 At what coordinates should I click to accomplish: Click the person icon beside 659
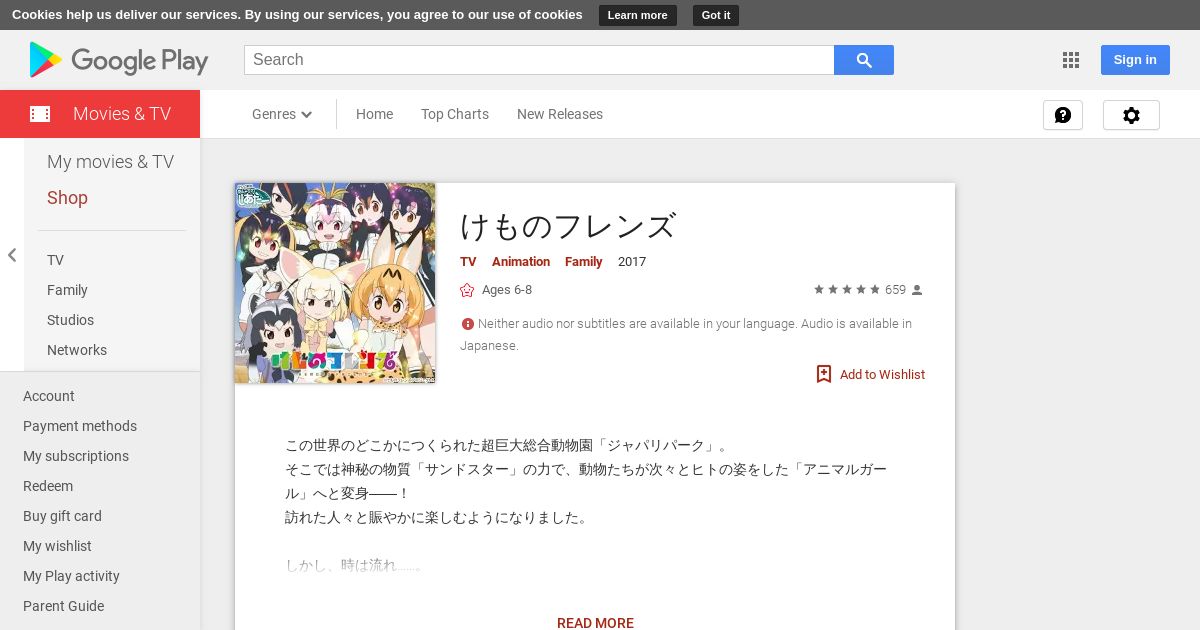pyautogui.click(x=917, y=290)
